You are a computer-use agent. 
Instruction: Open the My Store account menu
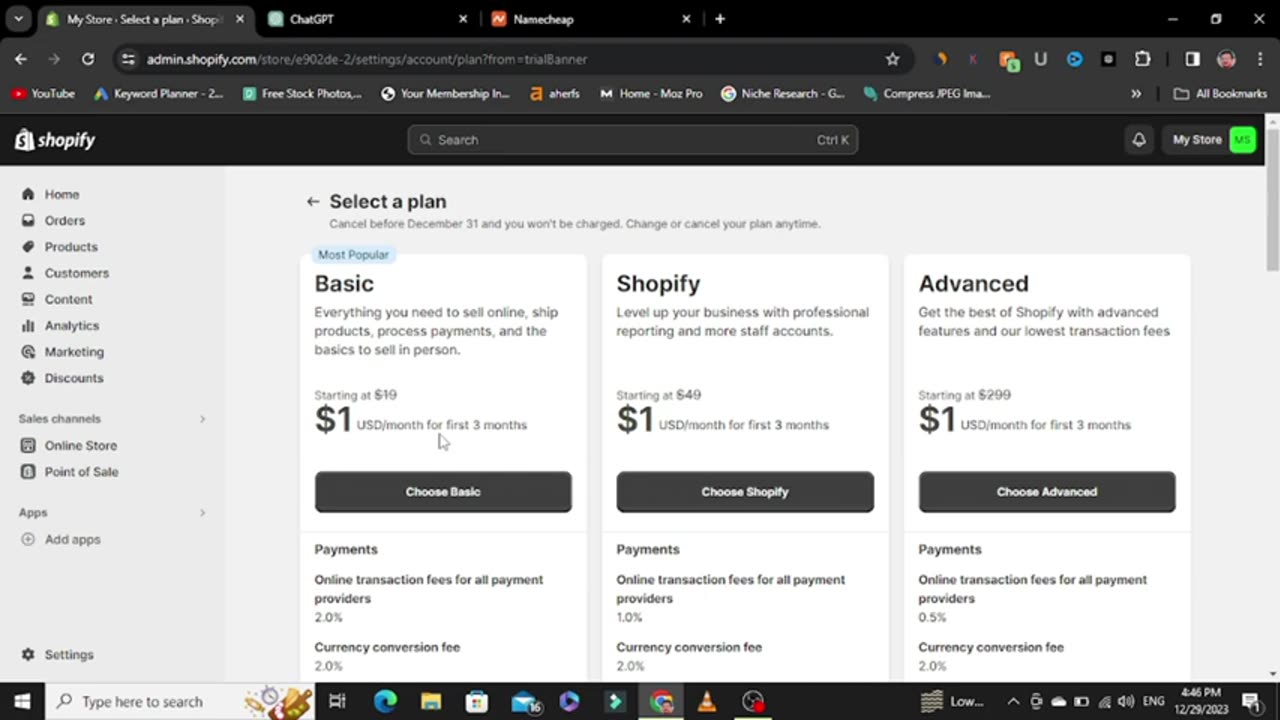1213,140
